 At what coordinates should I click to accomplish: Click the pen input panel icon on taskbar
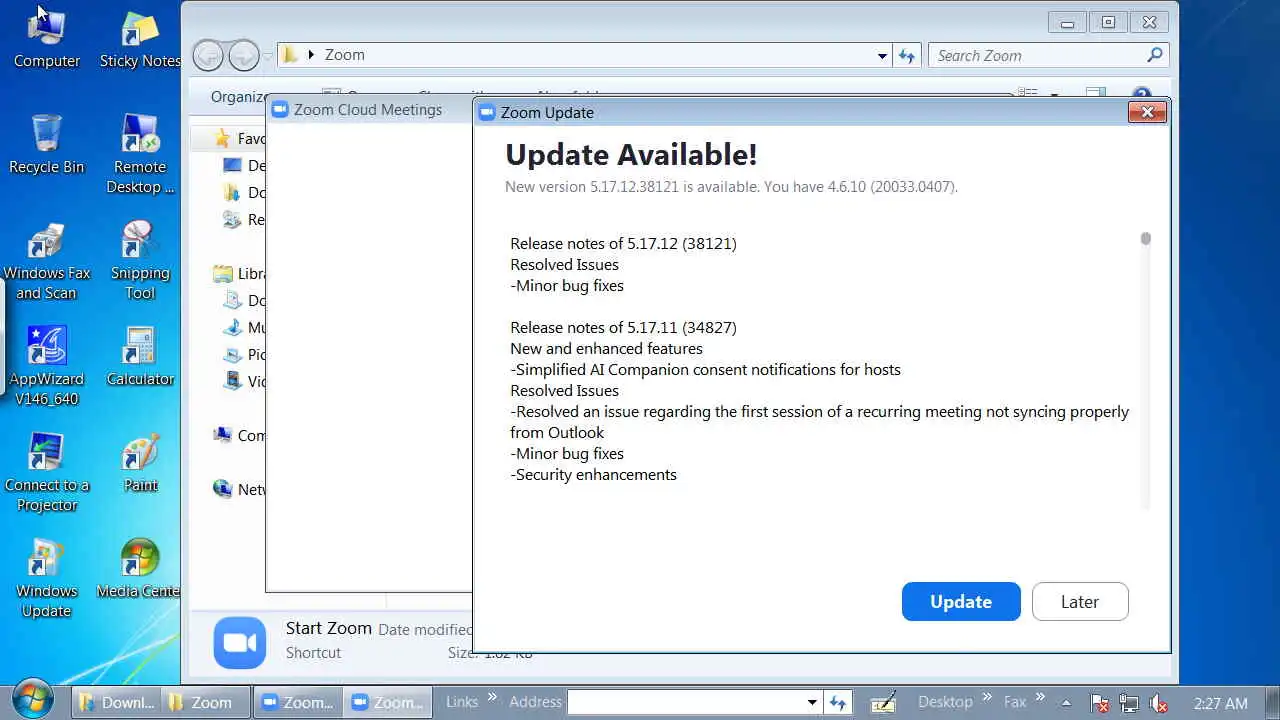883,702
